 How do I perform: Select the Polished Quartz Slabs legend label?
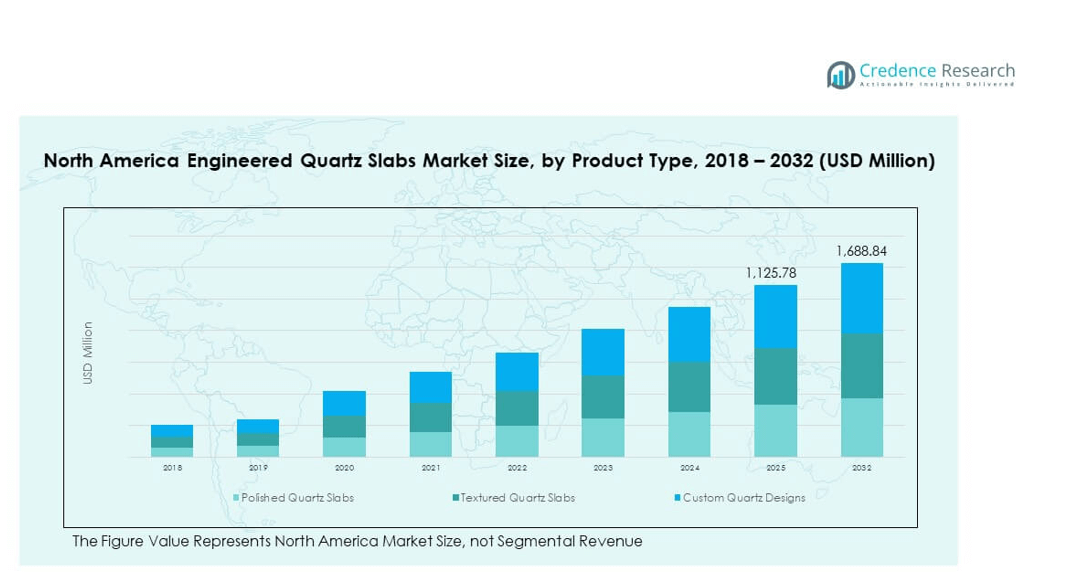[298, 498]
